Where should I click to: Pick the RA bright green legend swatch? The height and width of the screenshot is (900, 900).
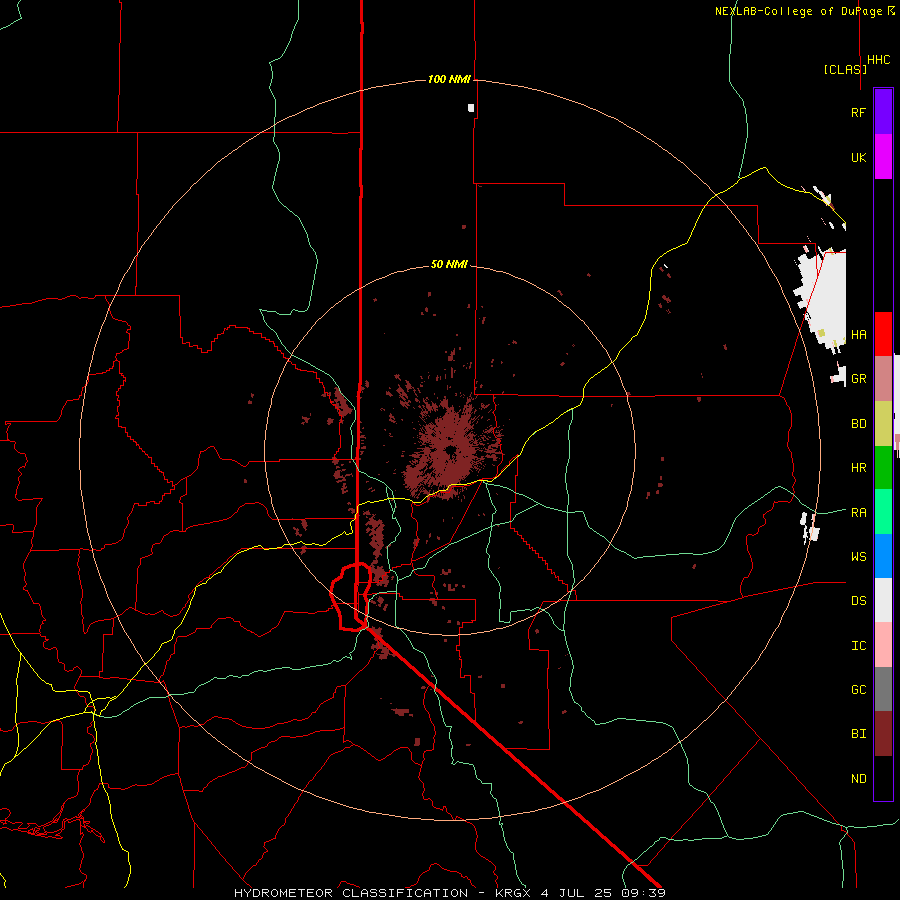tap(883, 512)
